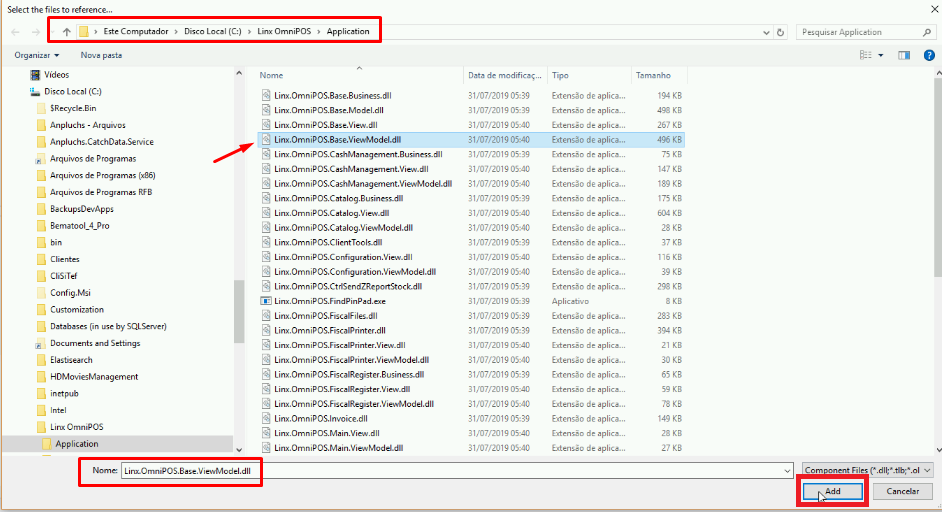Select Linx.OmniPOS.FiscalRegister.Business.dll
This screenshot has width=942, height=512.
point(349,375)
